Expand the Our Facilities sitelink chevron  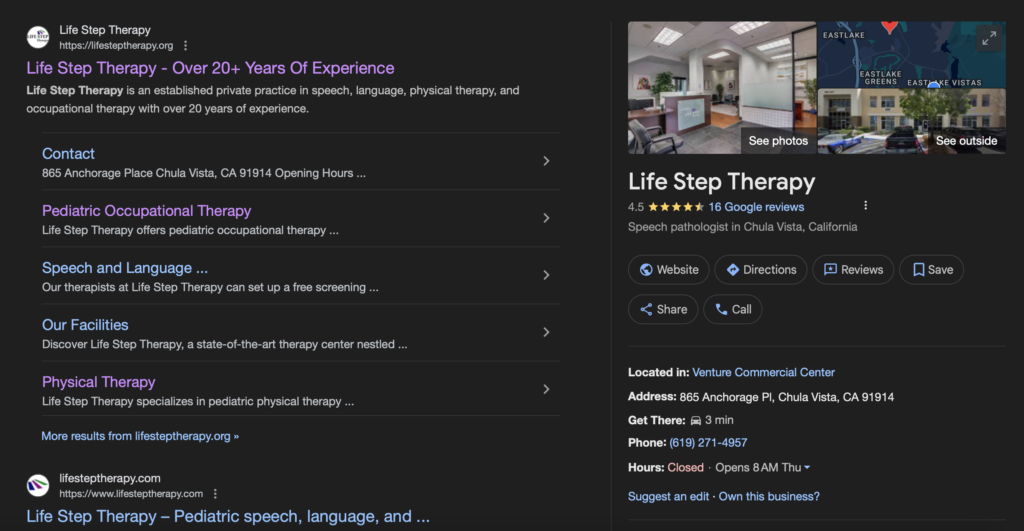tap(546, 332)
